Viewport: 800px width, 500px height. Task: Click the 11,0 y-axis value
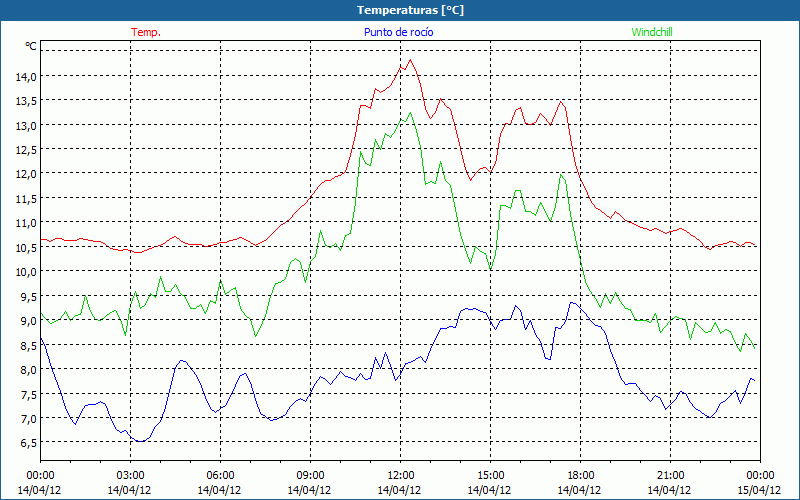click(27, 222)
